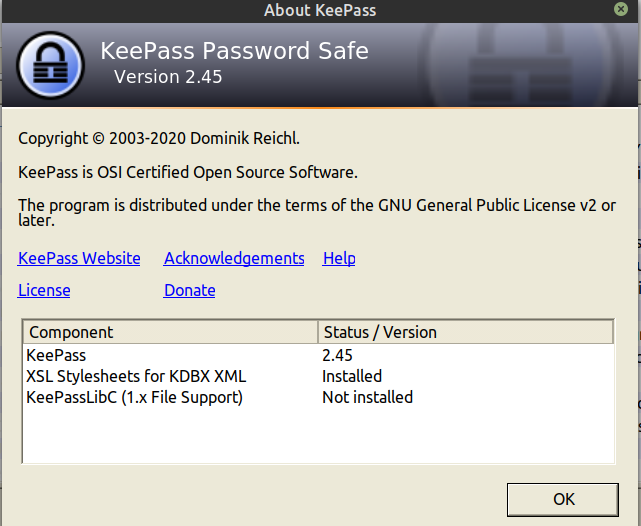The height and width of the screenshot is (526, 641).
Task: Select the KeePass component row
Action: (318, 355)
